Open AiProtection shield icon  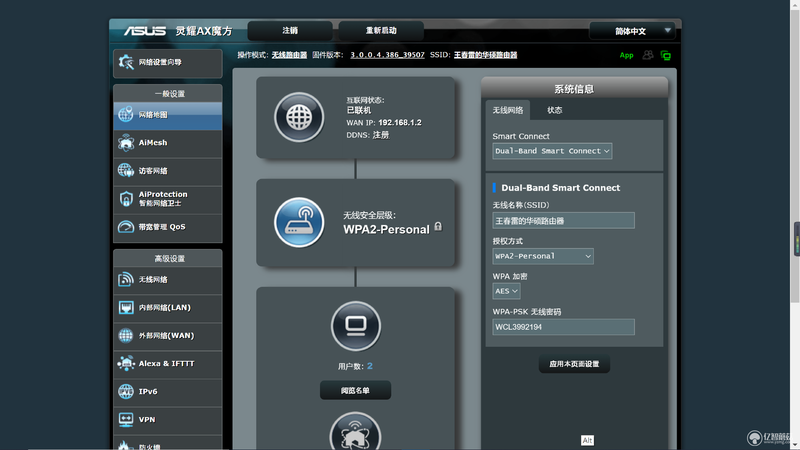pyautogui.click(x=126, y=198)
